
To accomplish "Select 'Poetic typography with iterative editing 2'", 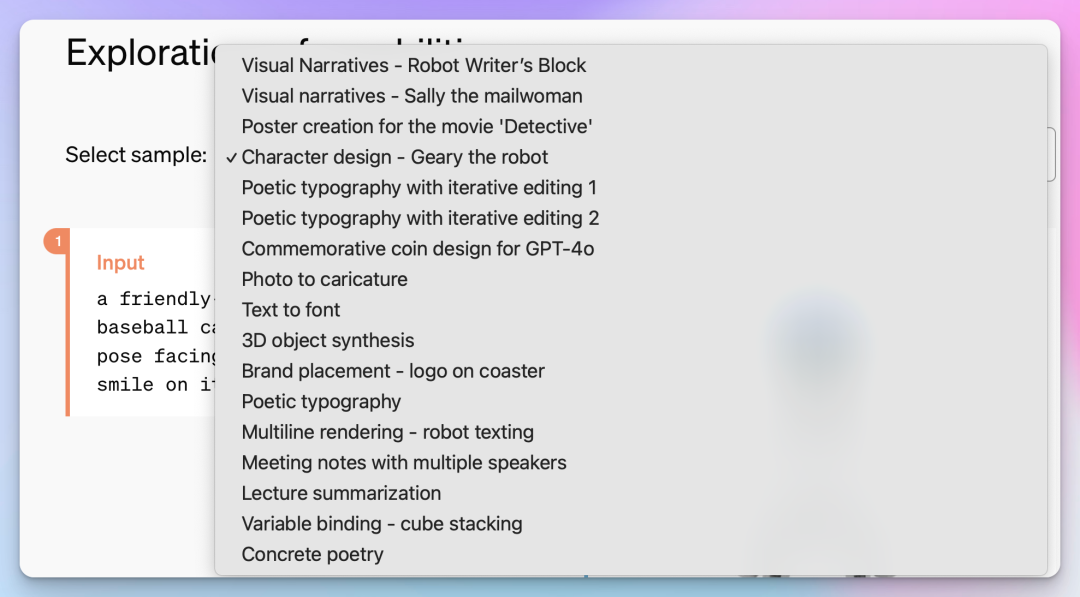I will click(x=420, y=218).
